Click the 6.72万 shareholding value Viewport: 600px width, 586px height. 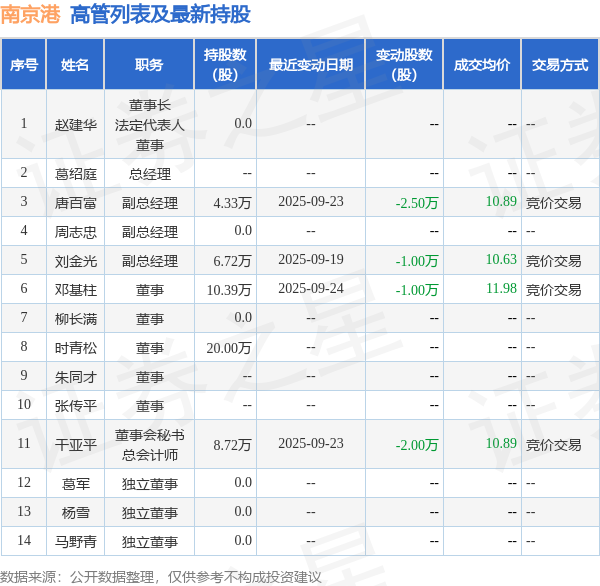pos(232,261)
